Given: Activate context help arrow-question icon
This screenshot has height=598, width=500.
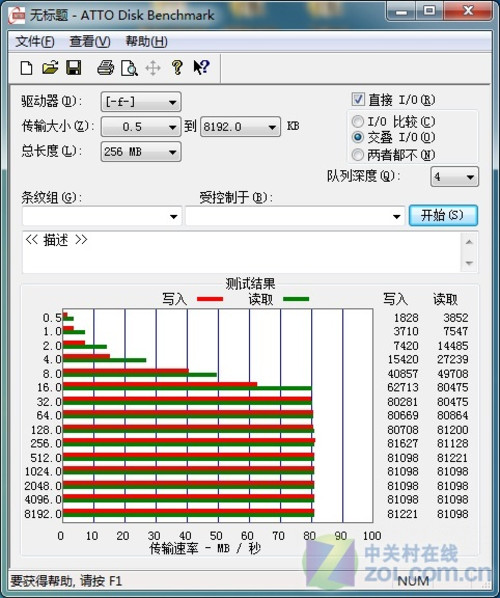Looking at the screenshot, I should click(201, 68).
